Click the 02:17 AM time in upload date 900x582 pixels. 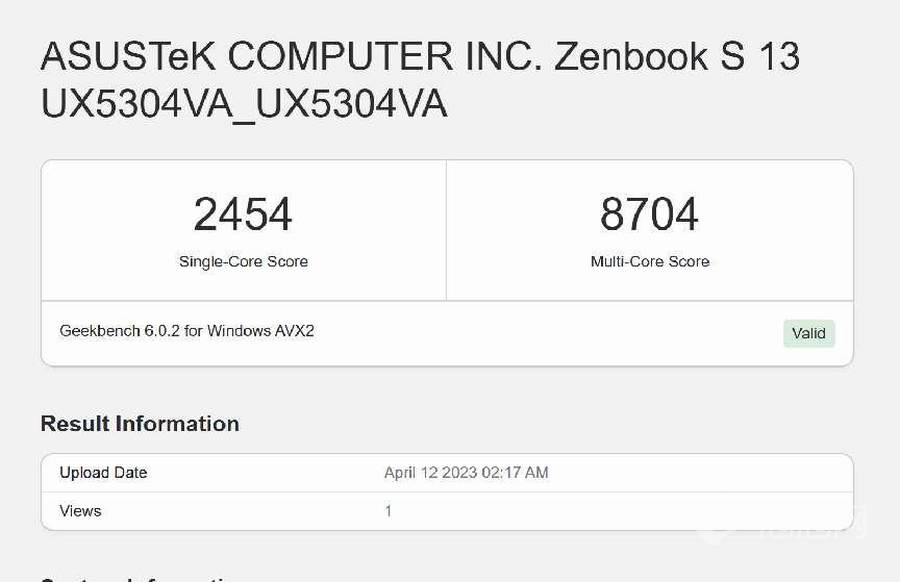pyautogui.click(x=515, y=472)
